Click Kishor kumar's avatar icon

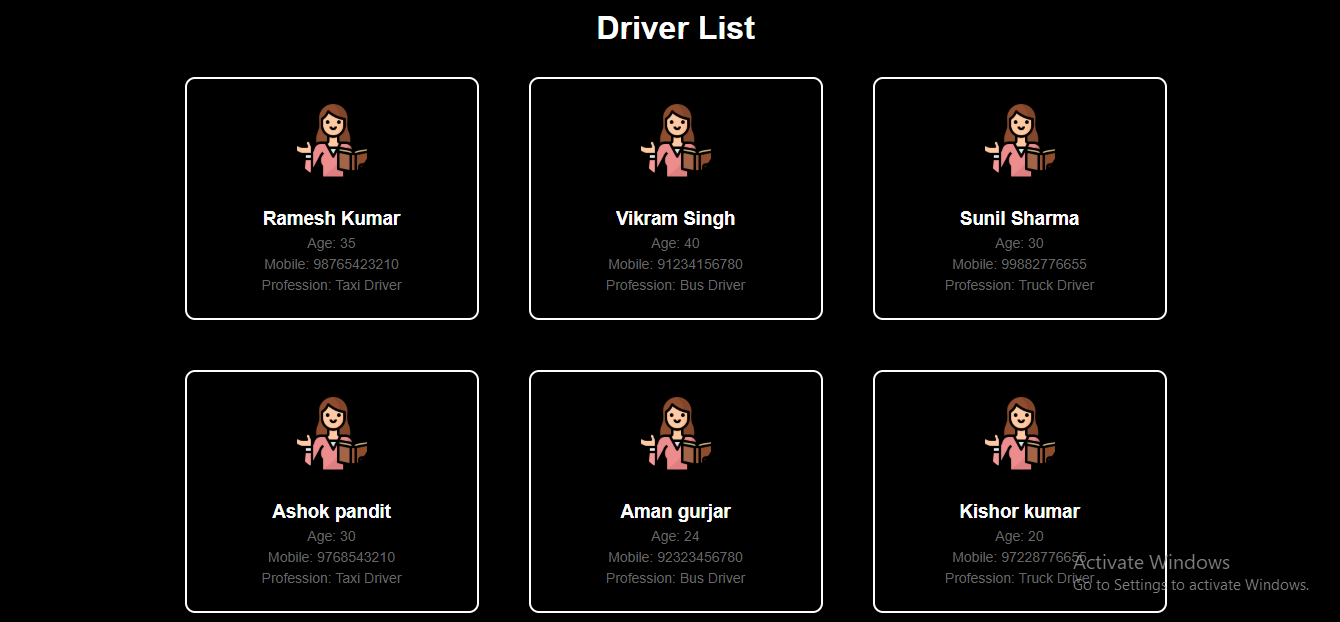point(1020,434)
